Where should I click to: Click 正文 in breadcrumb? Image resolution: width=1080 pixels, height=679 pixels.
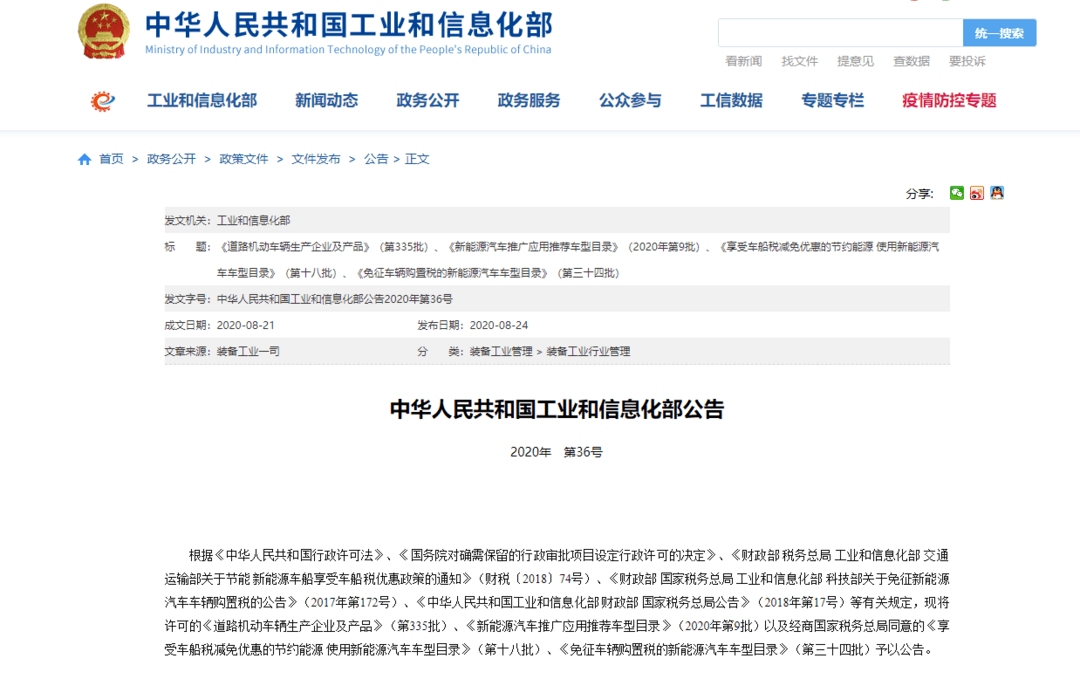tap(417, 159)
